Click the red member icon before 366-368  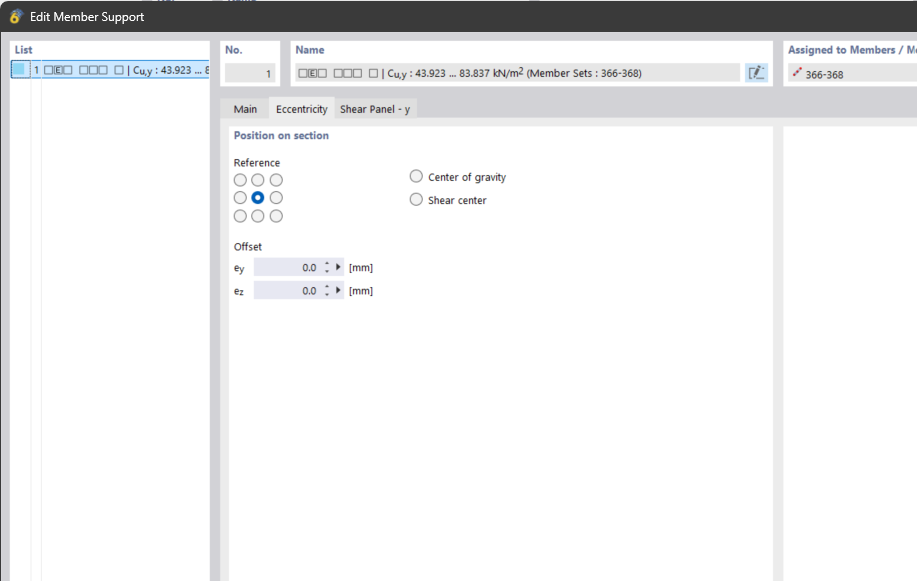point(796,72)
